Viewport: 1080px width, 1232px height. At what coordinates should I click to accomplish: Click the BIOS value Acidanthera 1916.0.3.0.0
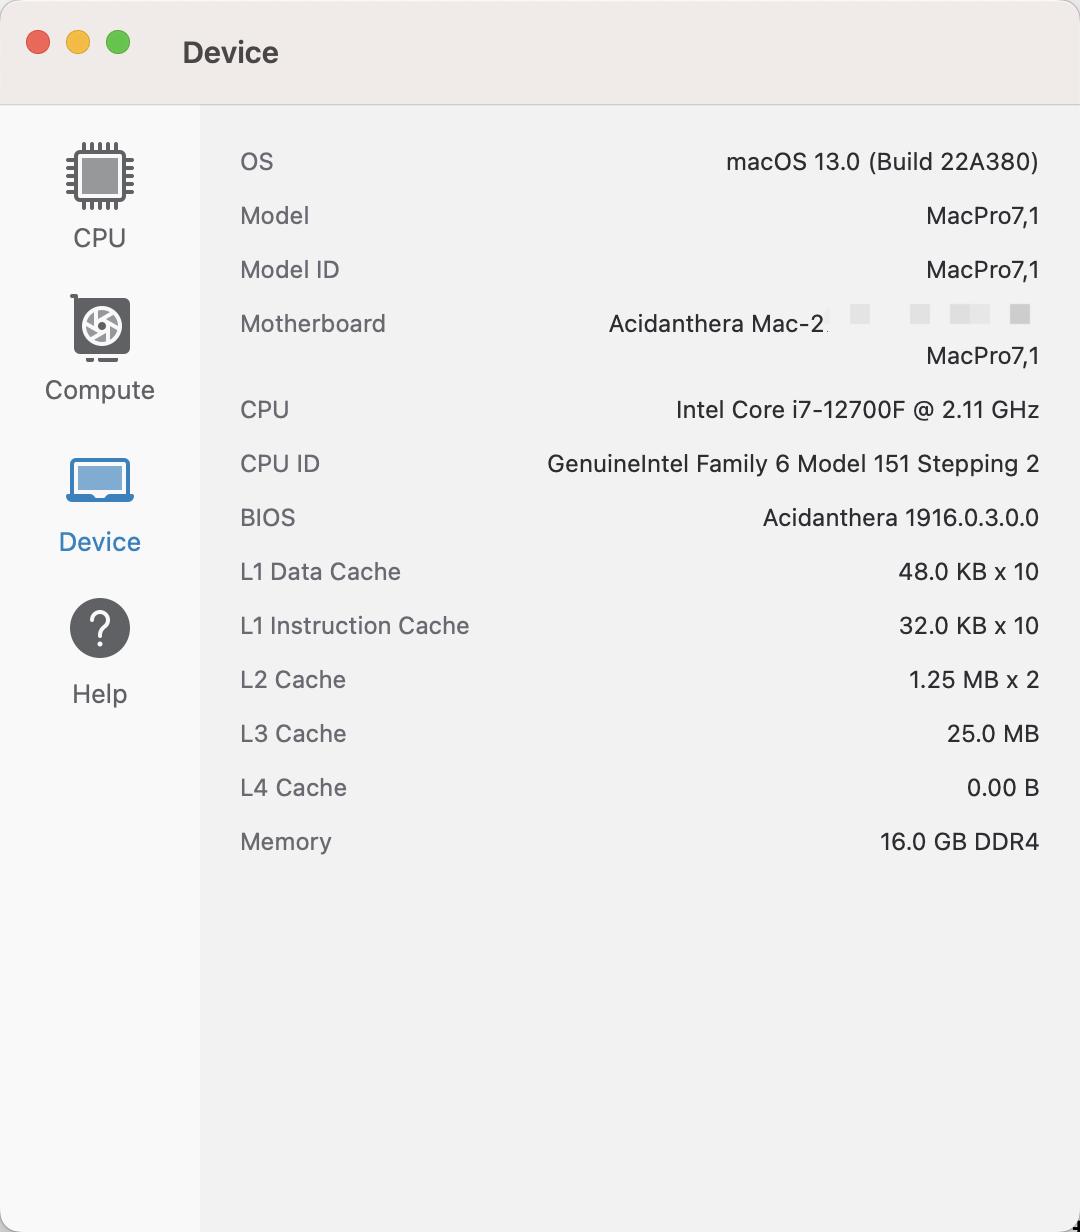(x=898, y=517)
